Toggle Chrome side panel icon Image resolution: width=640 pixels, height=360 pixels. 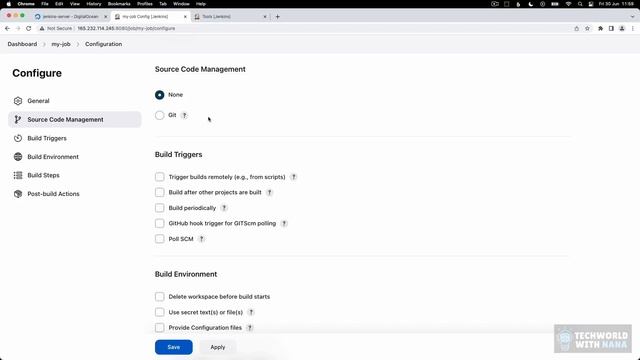click(611, 29)
